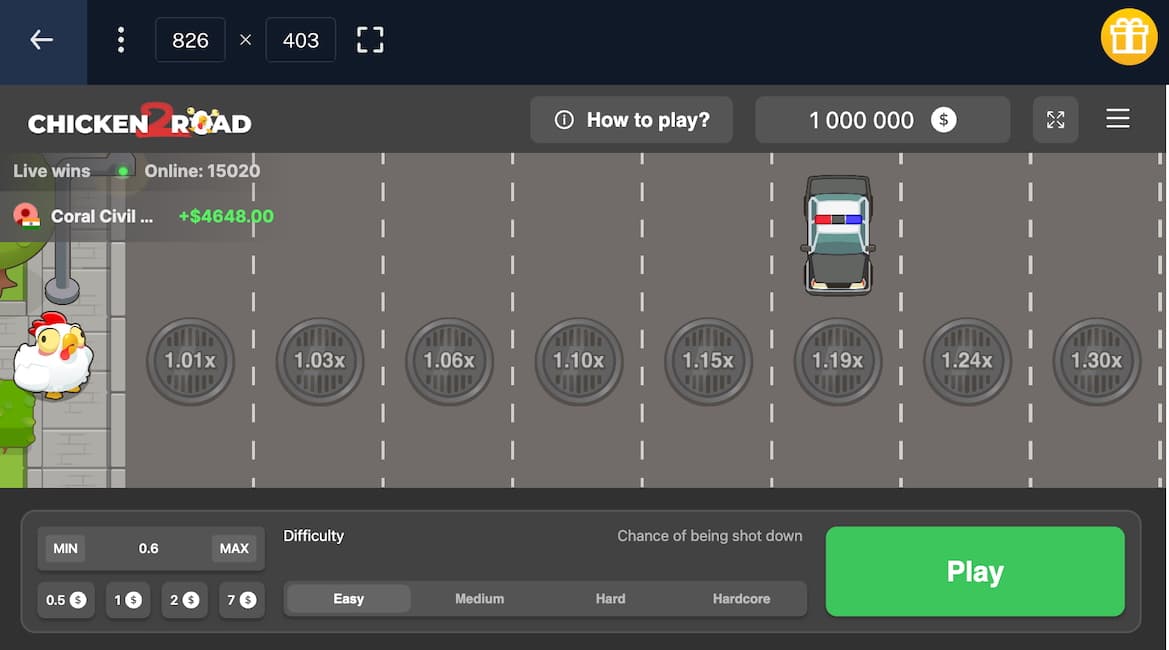
Task: Set bet to MIN
Action: coord(65,548)
